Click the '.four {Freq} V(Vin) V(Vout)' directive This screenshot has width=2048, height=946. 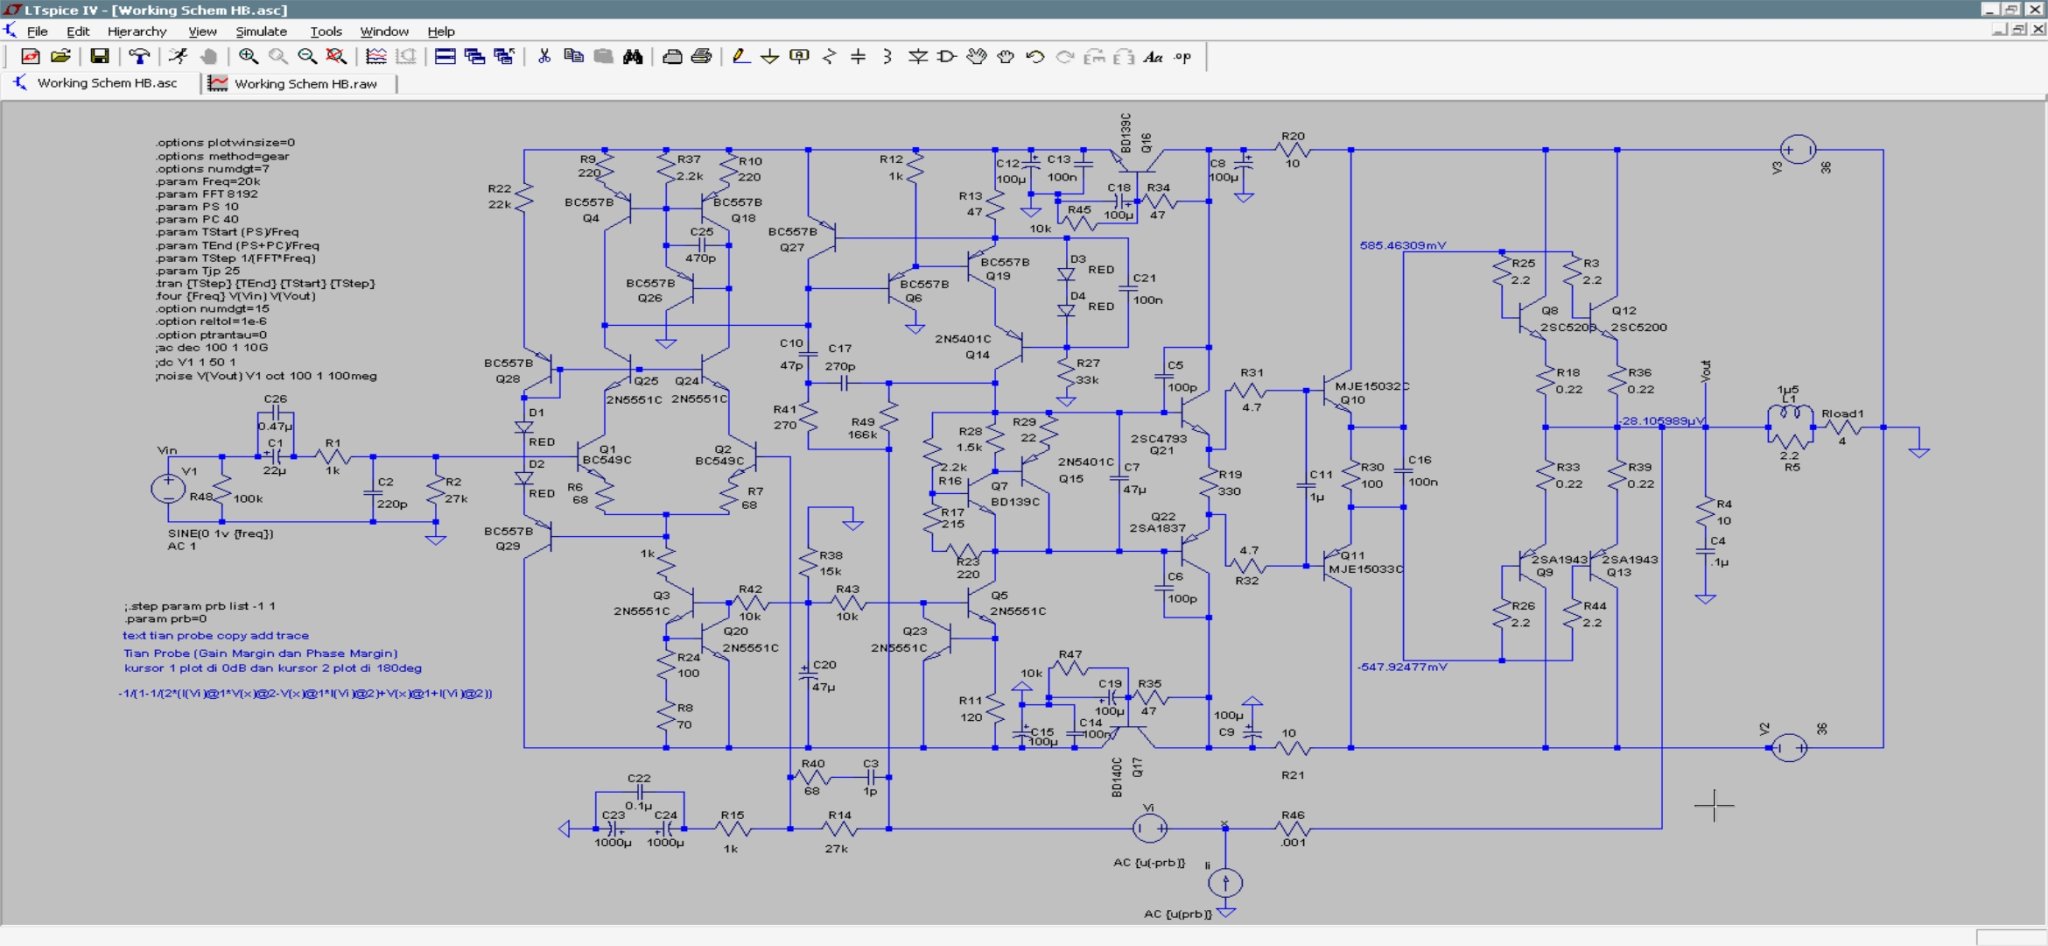236,296
